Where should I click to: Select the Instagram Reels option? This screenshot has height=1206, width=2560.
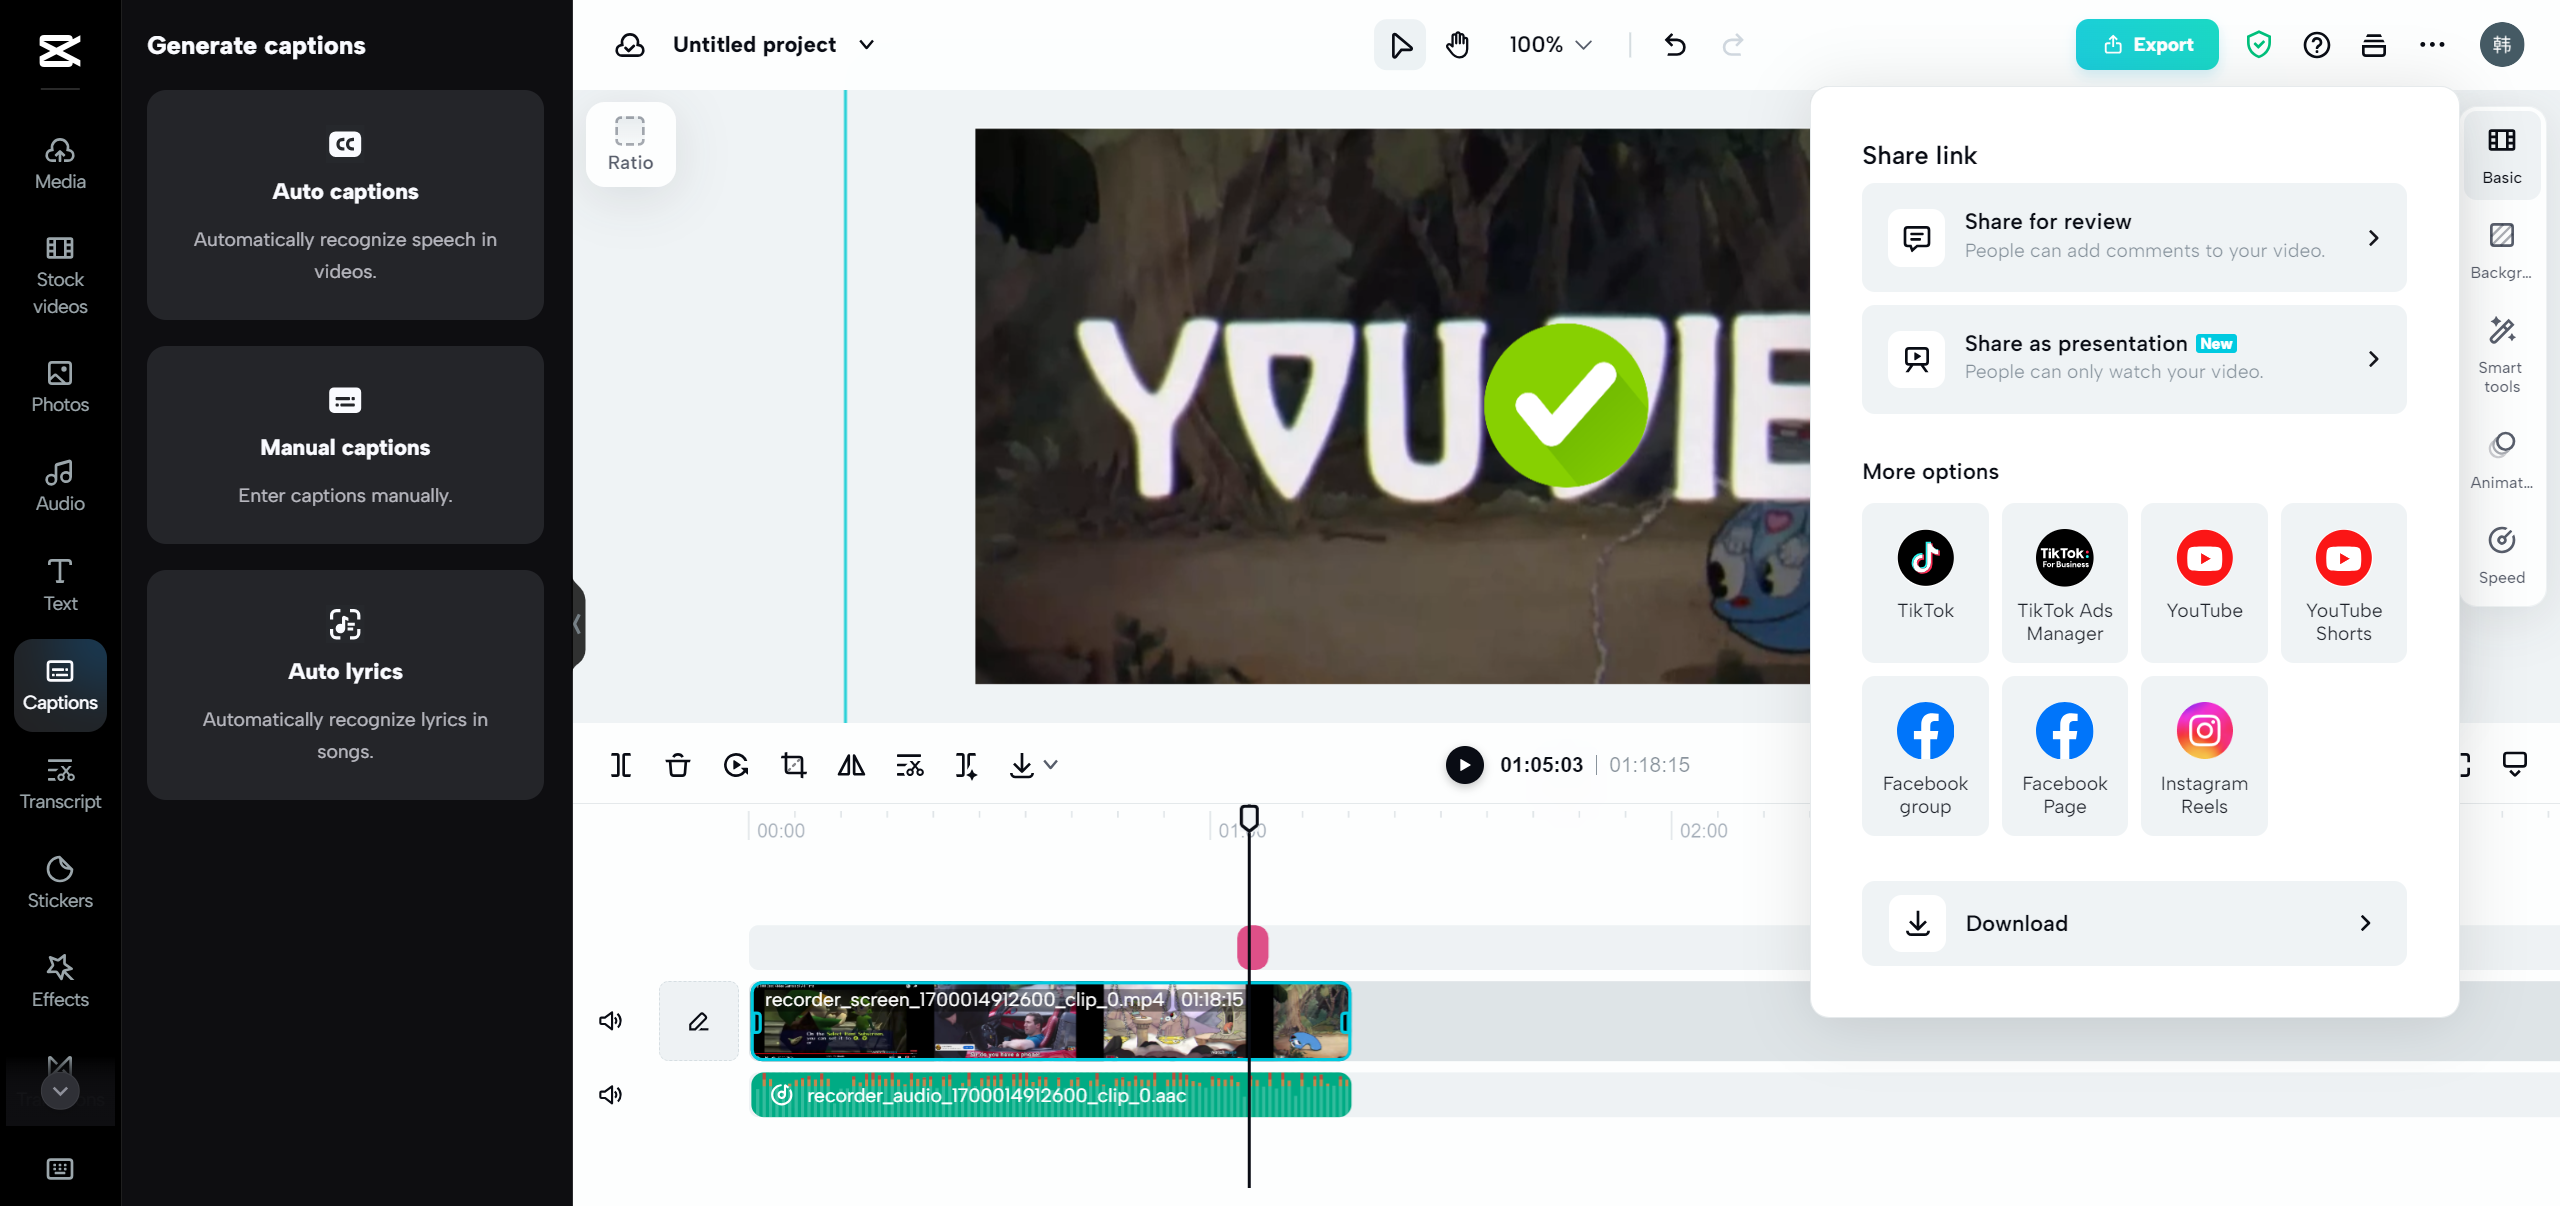[2204, 756]
